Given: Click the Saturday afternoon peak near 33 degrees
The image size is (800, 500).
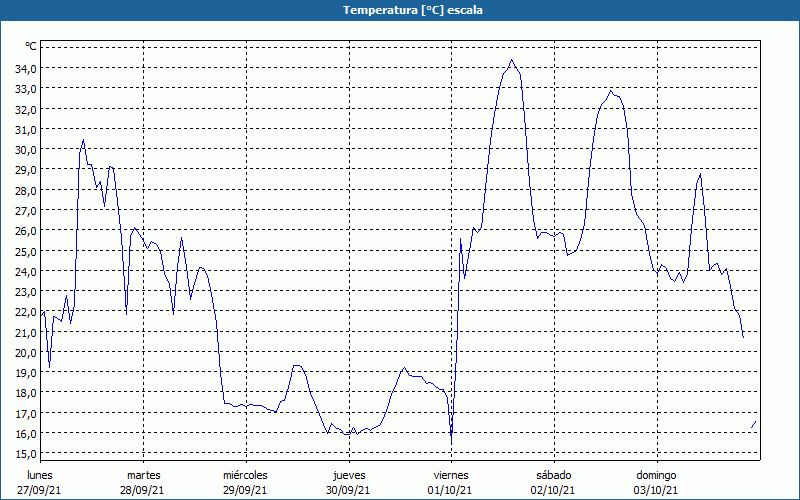Looking at the screenshot, I should (x=611, y=91).
